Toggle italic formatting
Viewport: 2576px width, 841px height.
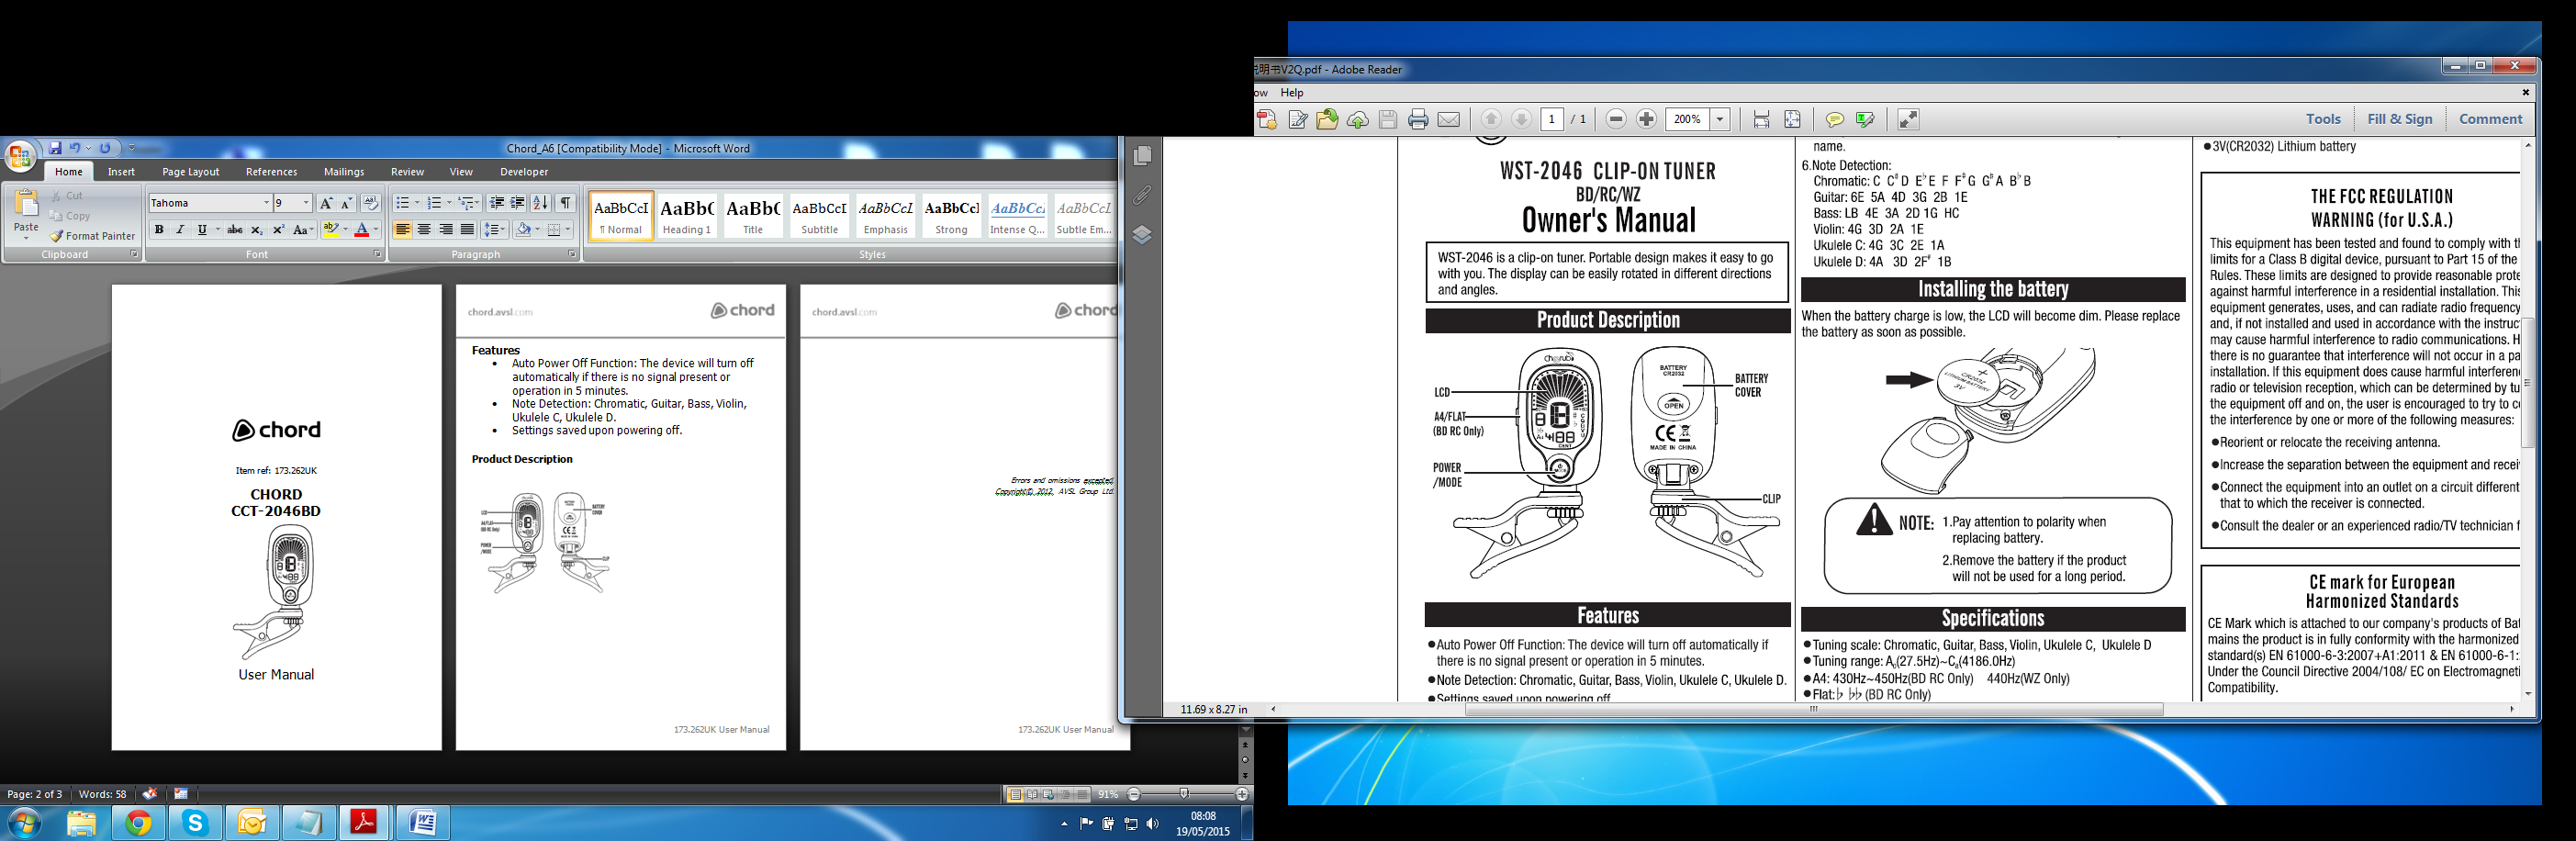point(180,230)
